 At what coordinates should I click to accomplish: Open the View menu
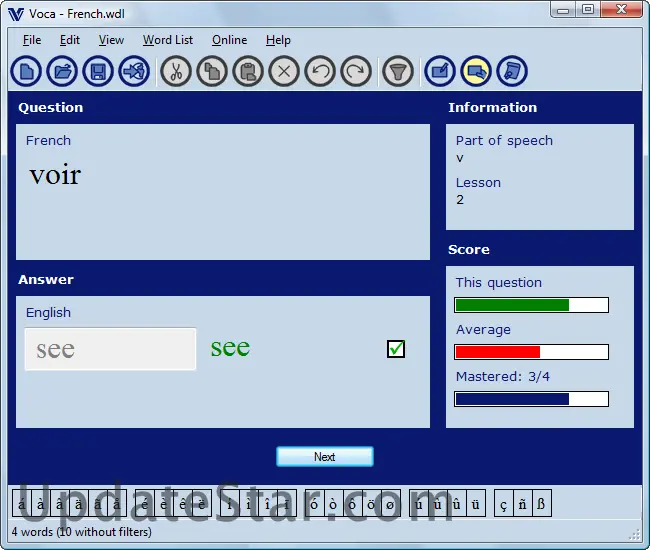tap(111, 40)
